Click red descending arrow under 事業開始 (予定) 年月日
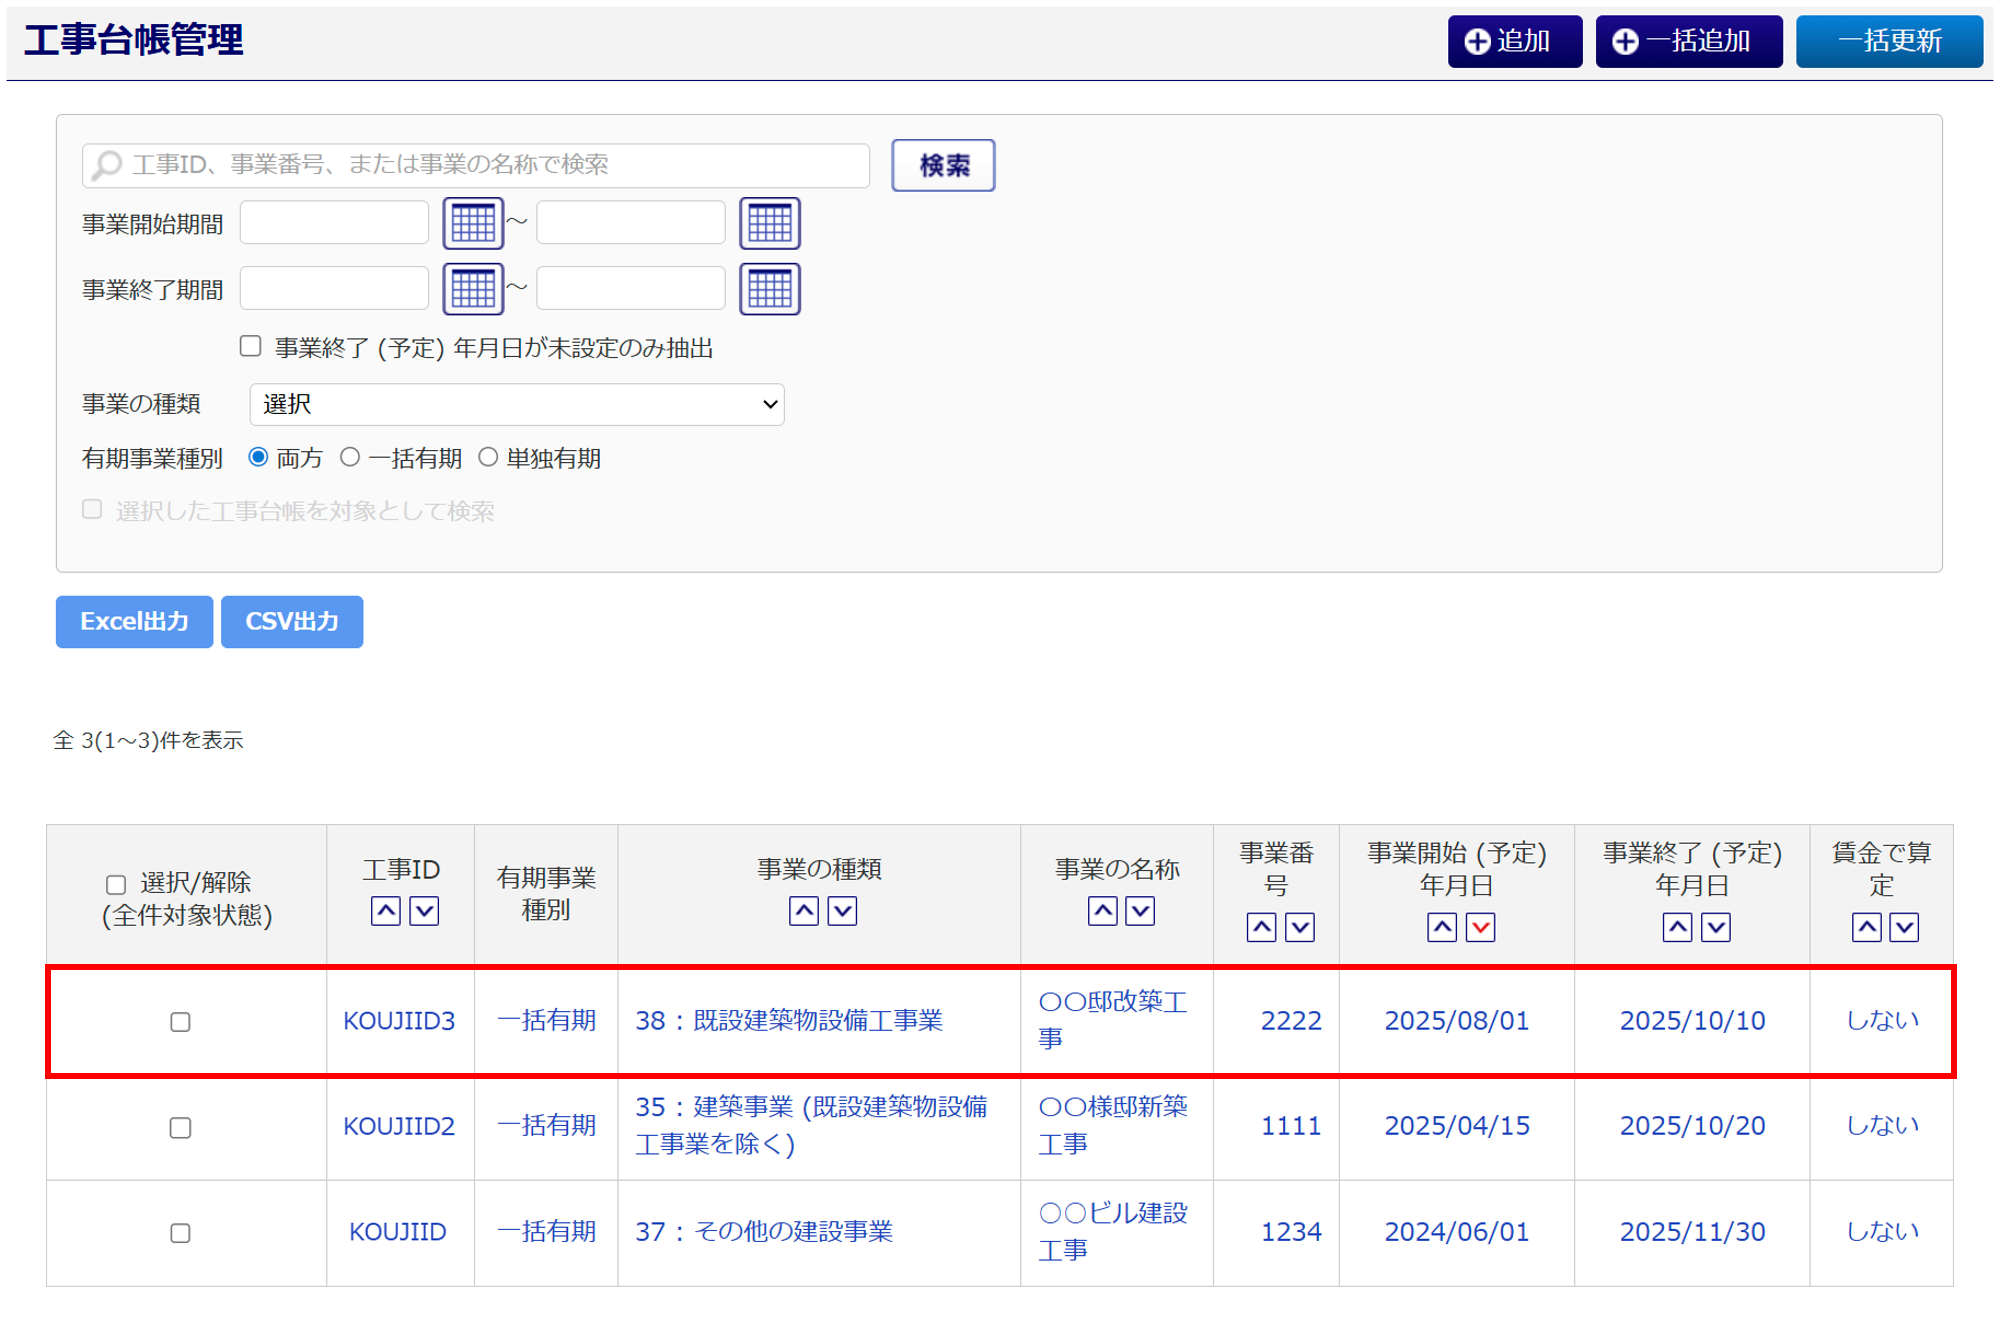The image size is (2000, 1335). [1480, 928]
